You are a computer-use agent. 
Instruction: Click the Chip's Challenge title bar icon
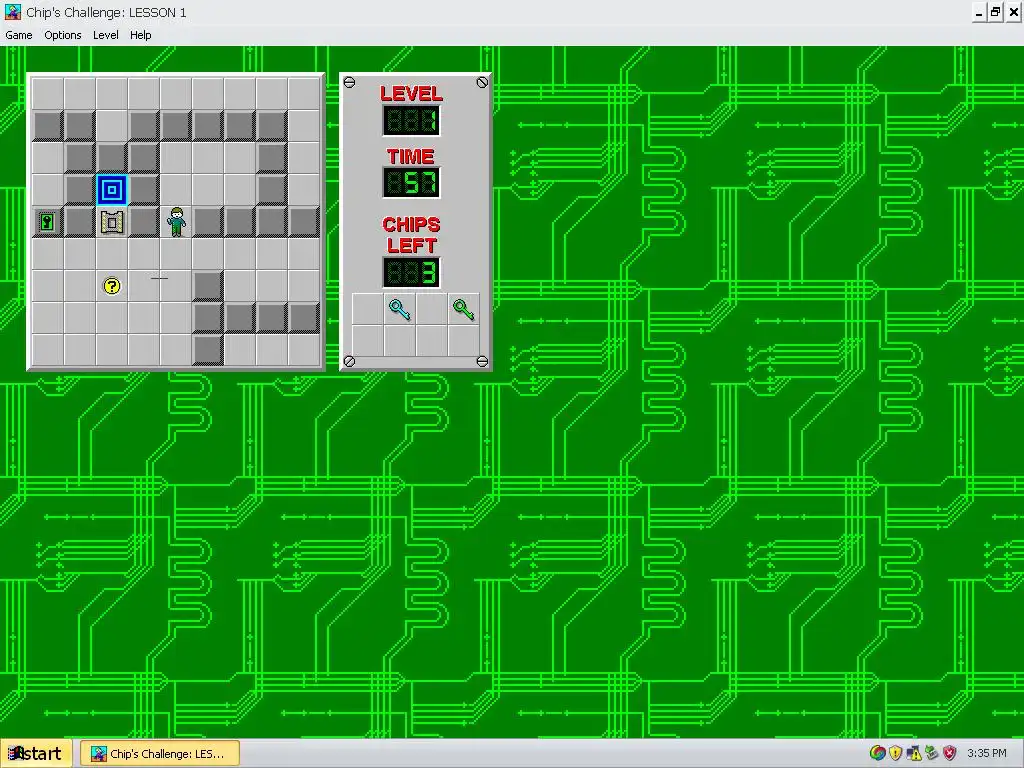tap(13, 12)
